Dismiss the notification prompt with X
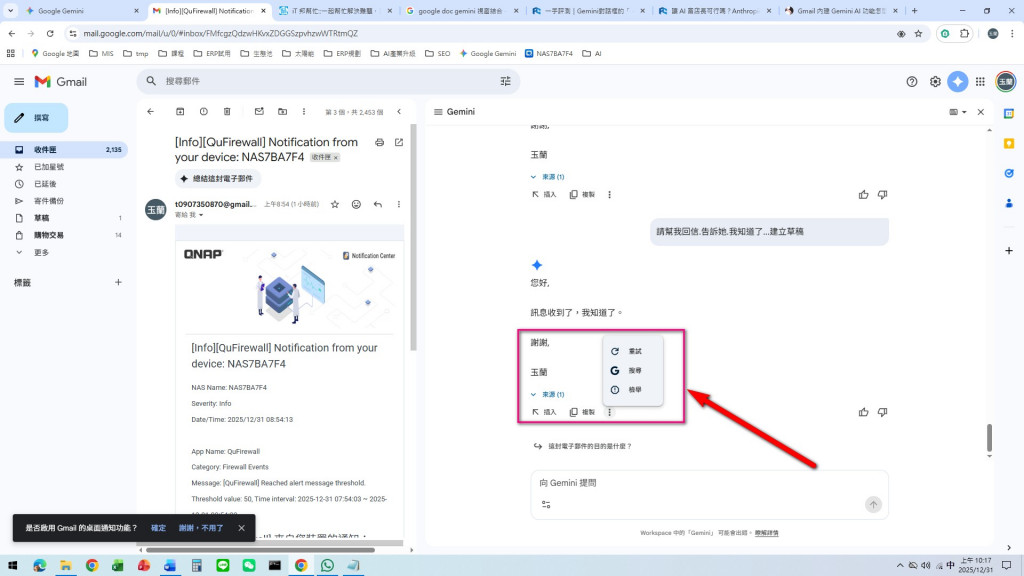This screenshot has height=576, width=1024. pos(242,528)
